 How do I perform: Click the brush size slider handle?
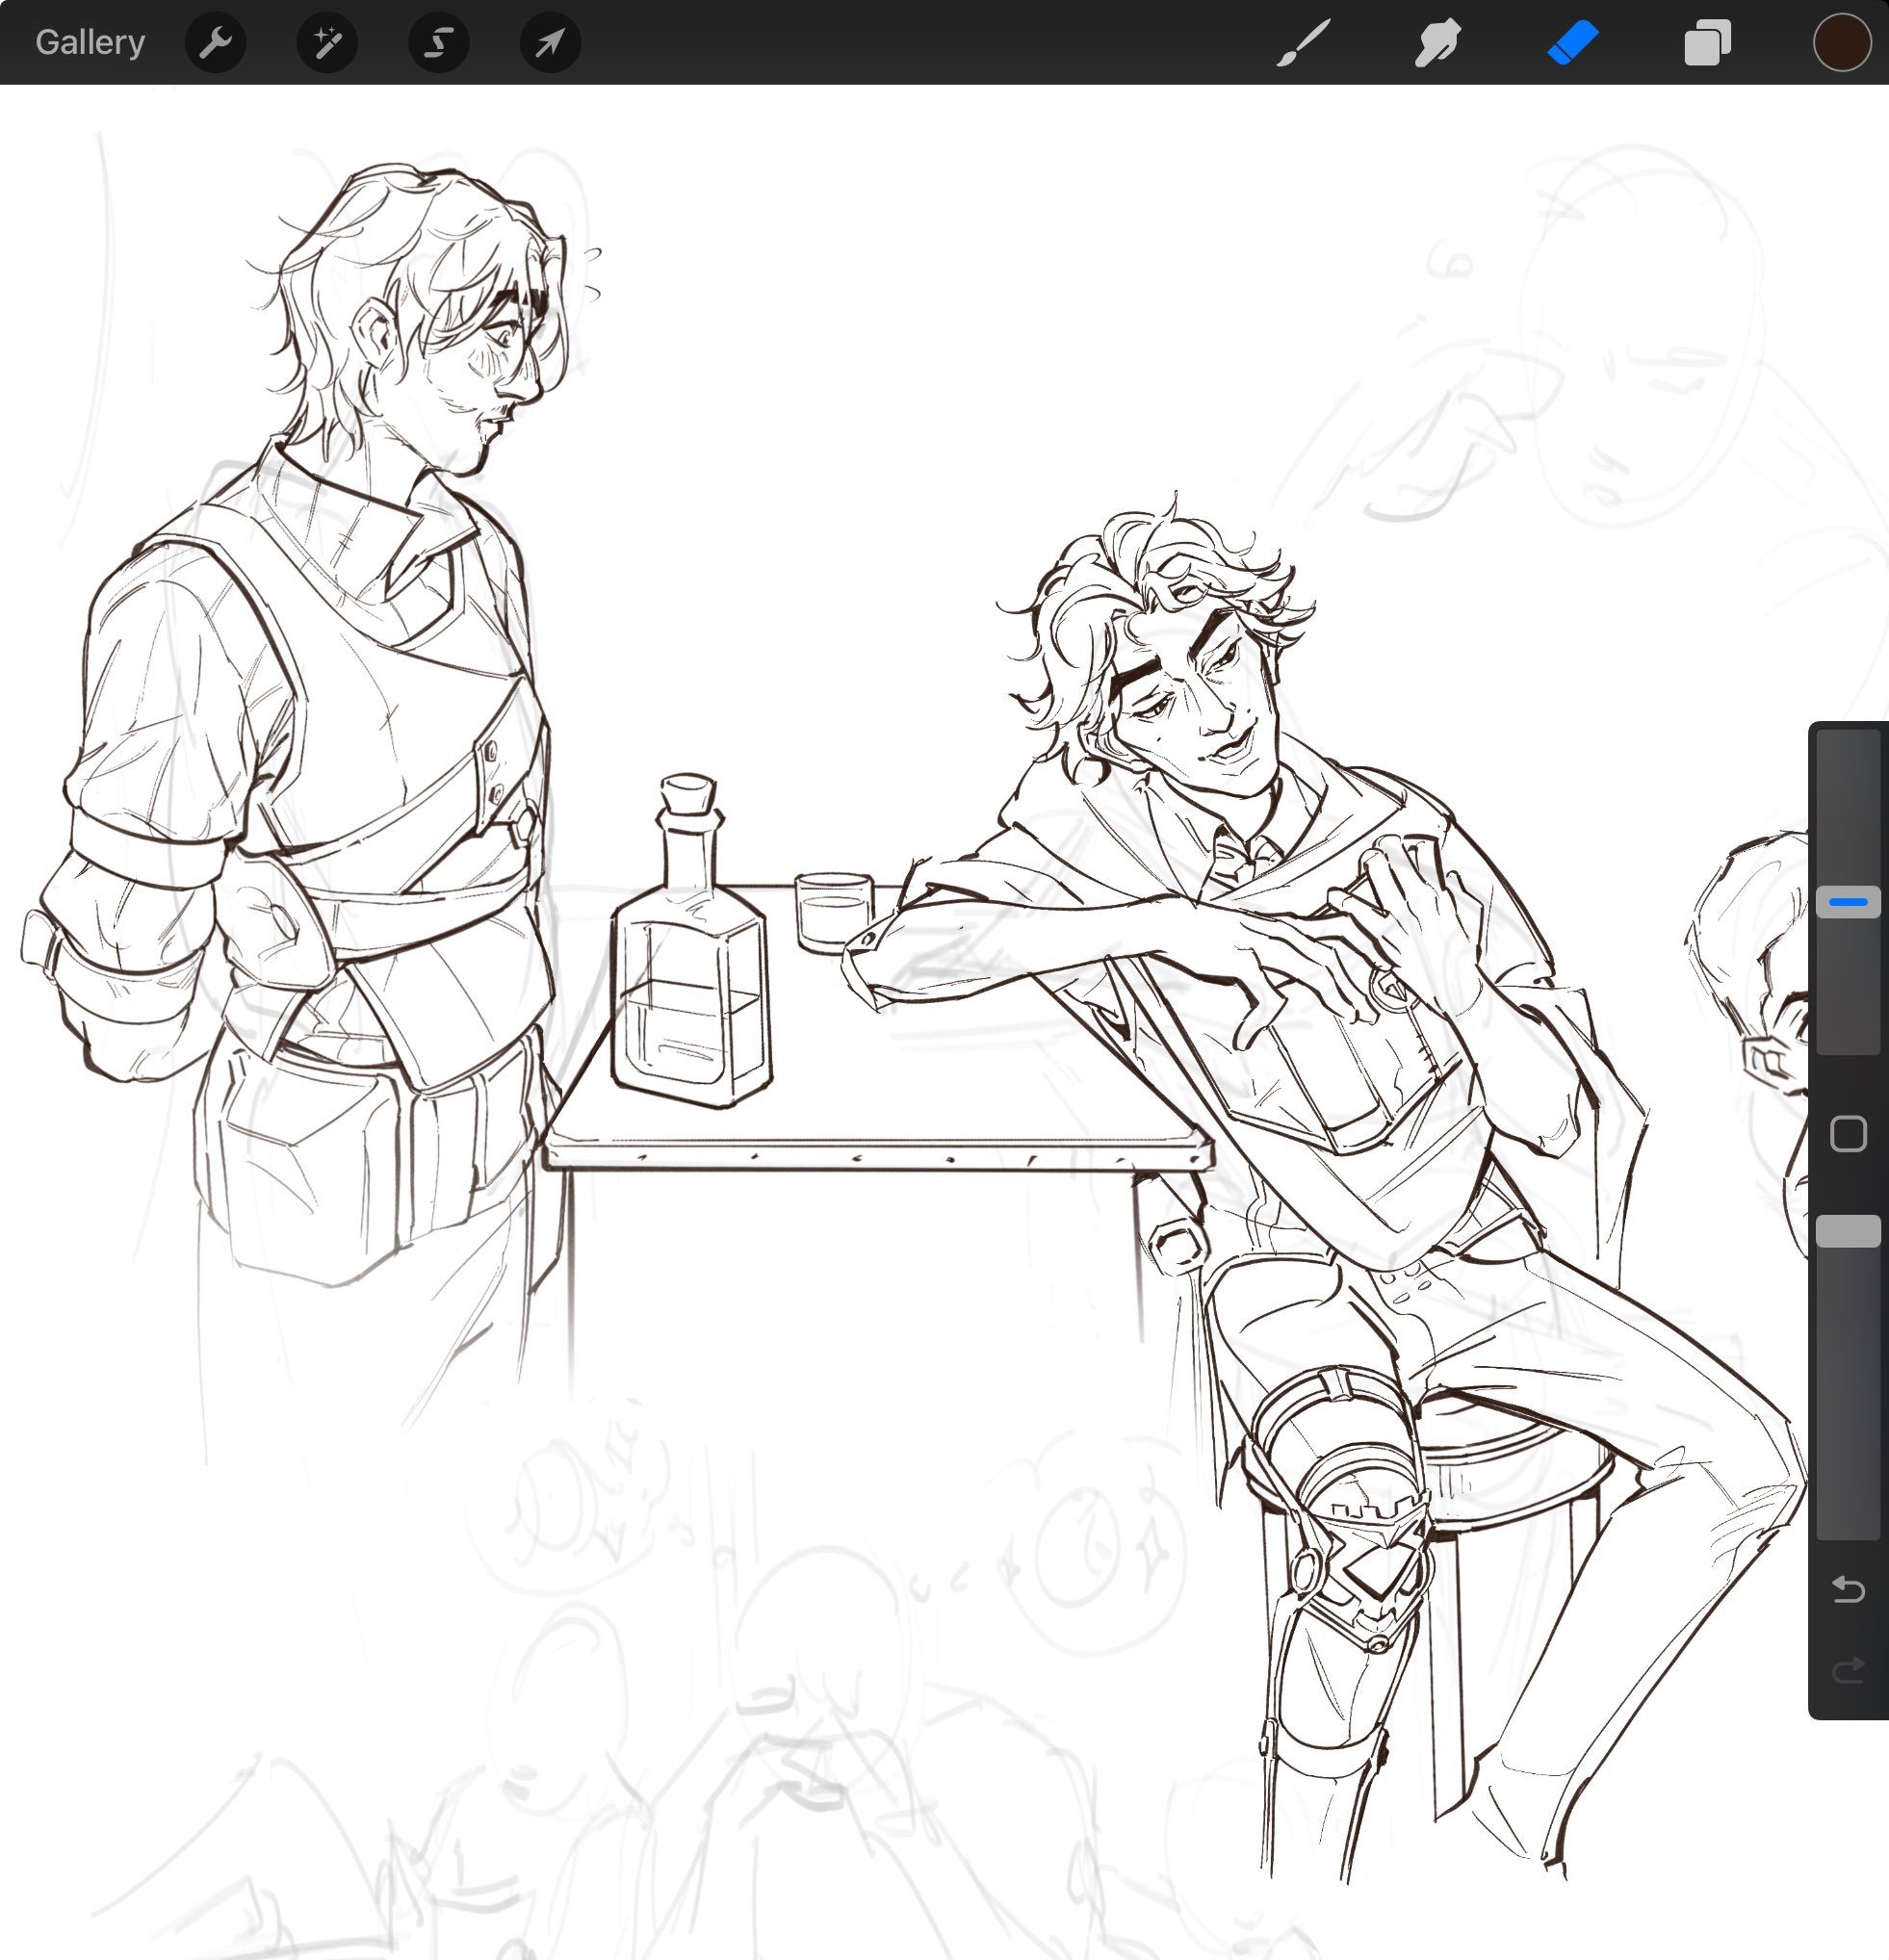(x=1848, y=902)
